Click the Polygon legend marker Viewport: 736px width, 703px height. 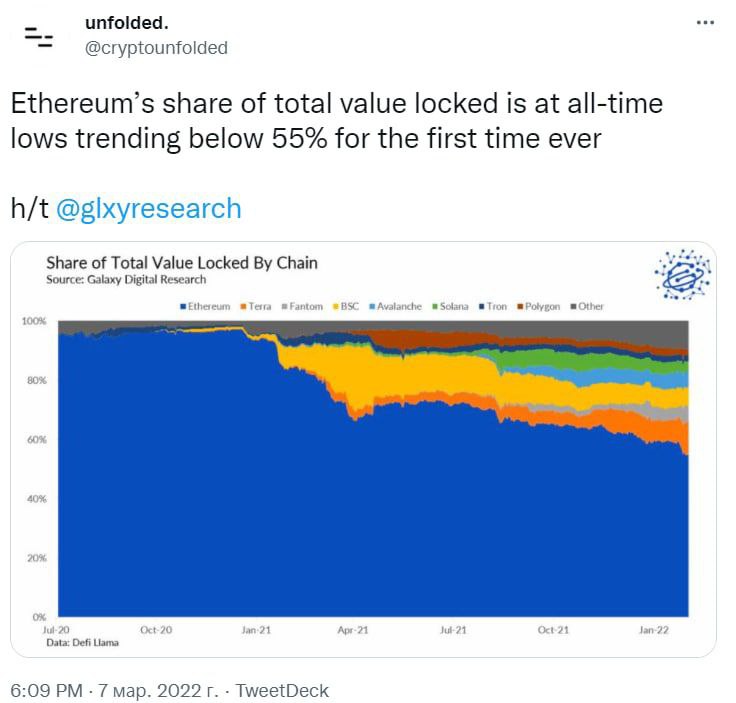pyautogui.click(x=521, y=306)
